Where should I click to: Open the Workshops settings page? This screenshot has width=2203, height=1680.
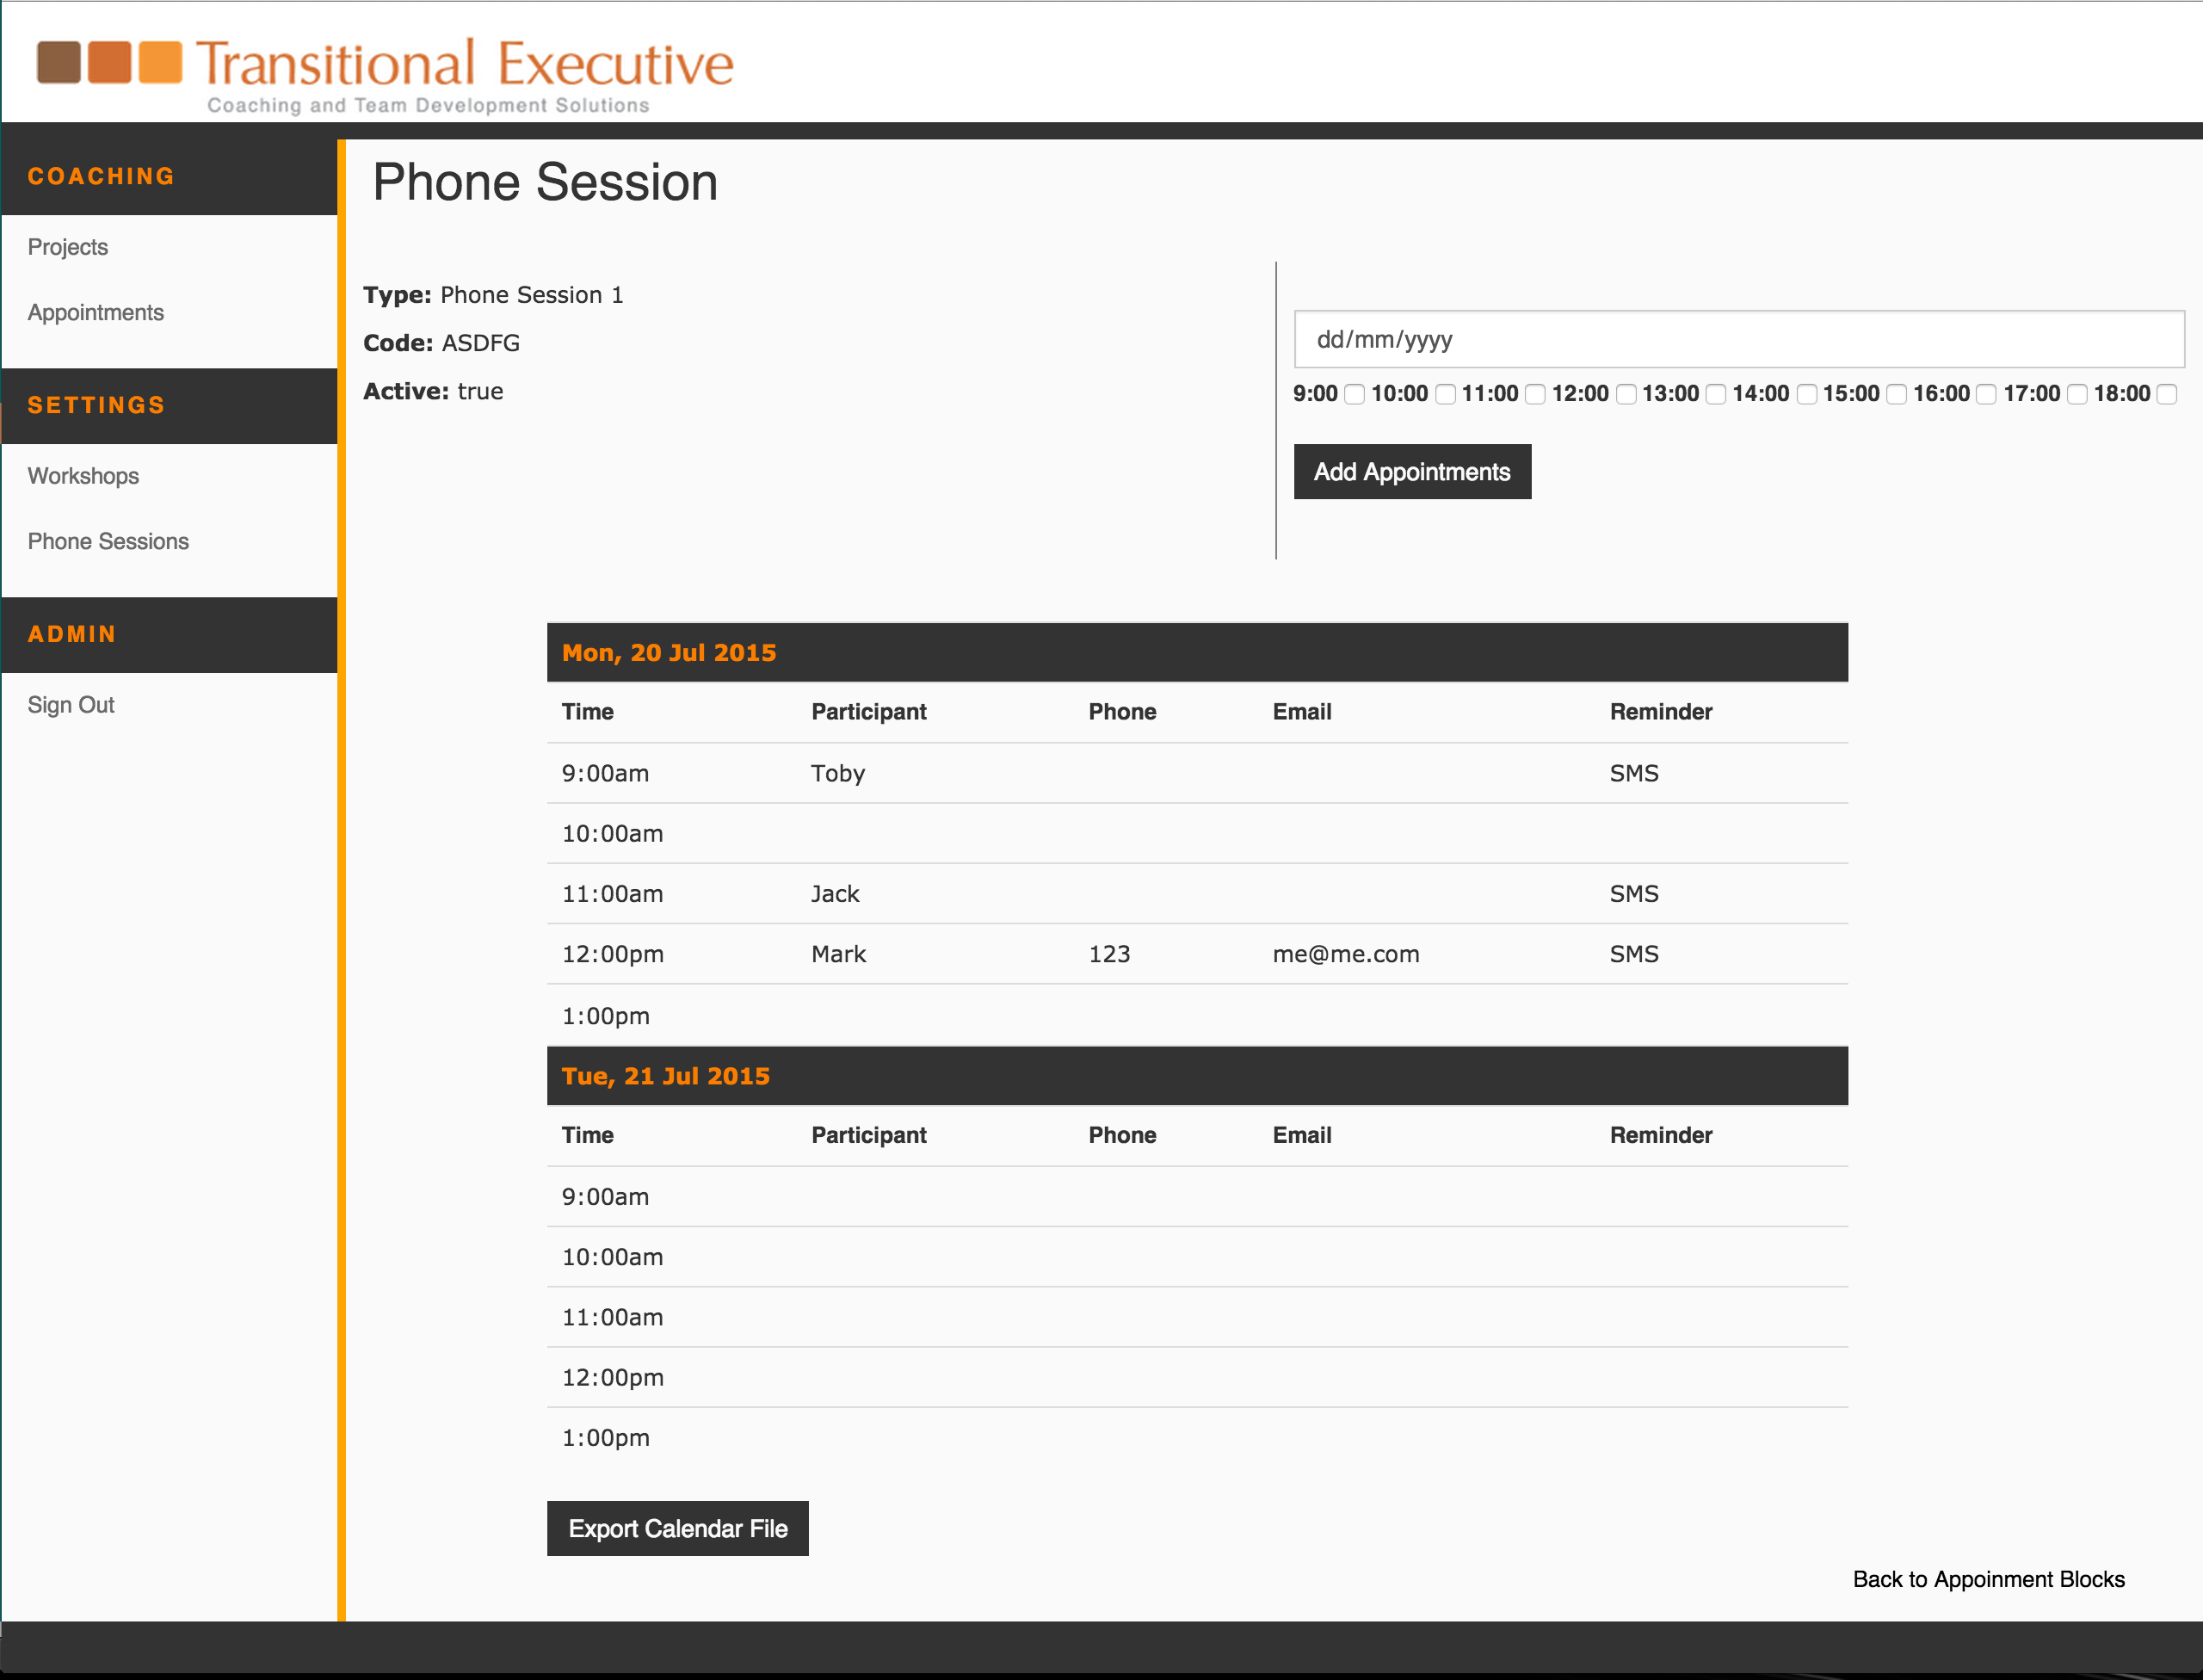pyautogui.click(x=83, y=476)
